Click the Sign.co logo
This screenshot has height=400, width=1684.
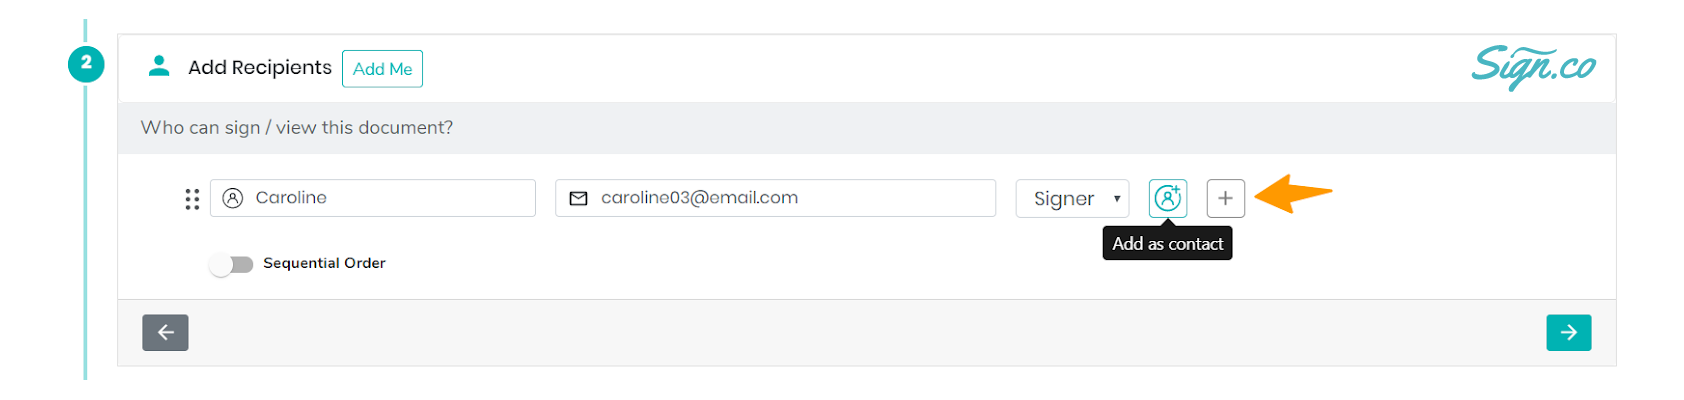(x=1533, y=67)
